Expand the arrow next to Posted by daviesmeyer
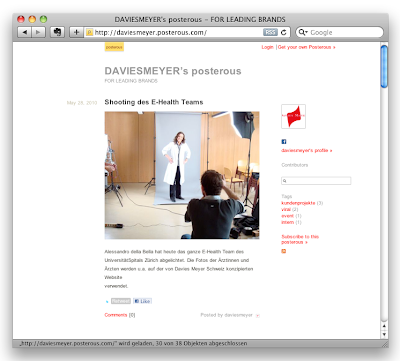Screen dimensions: 400x361 [x=257, y=315]
